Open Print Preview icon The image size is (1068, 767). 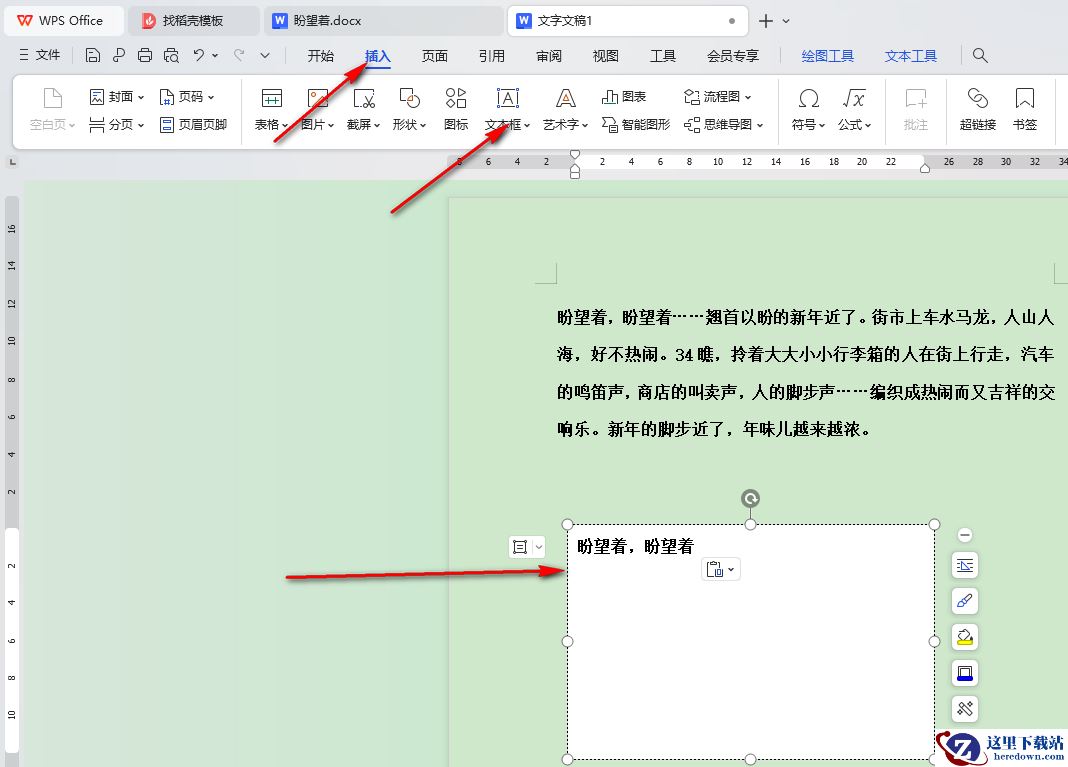(x=171, y=55)
